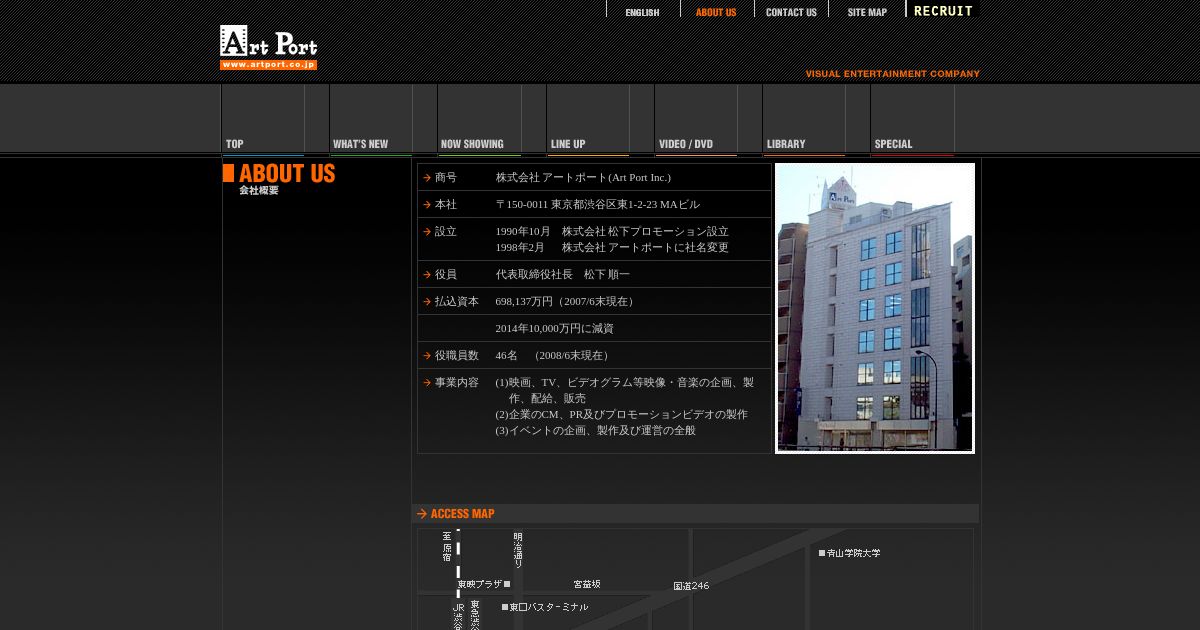
Task: Click 明治通り label on the map
Action: [518, 551]
